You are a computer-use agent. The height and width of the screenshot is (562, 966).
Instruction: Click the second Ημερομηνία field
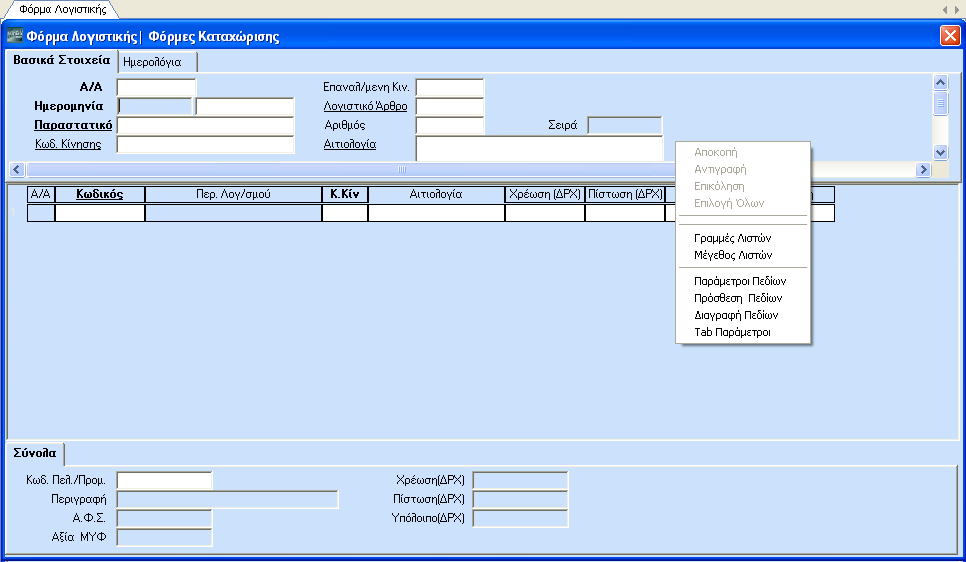click(x=245, y=107)
